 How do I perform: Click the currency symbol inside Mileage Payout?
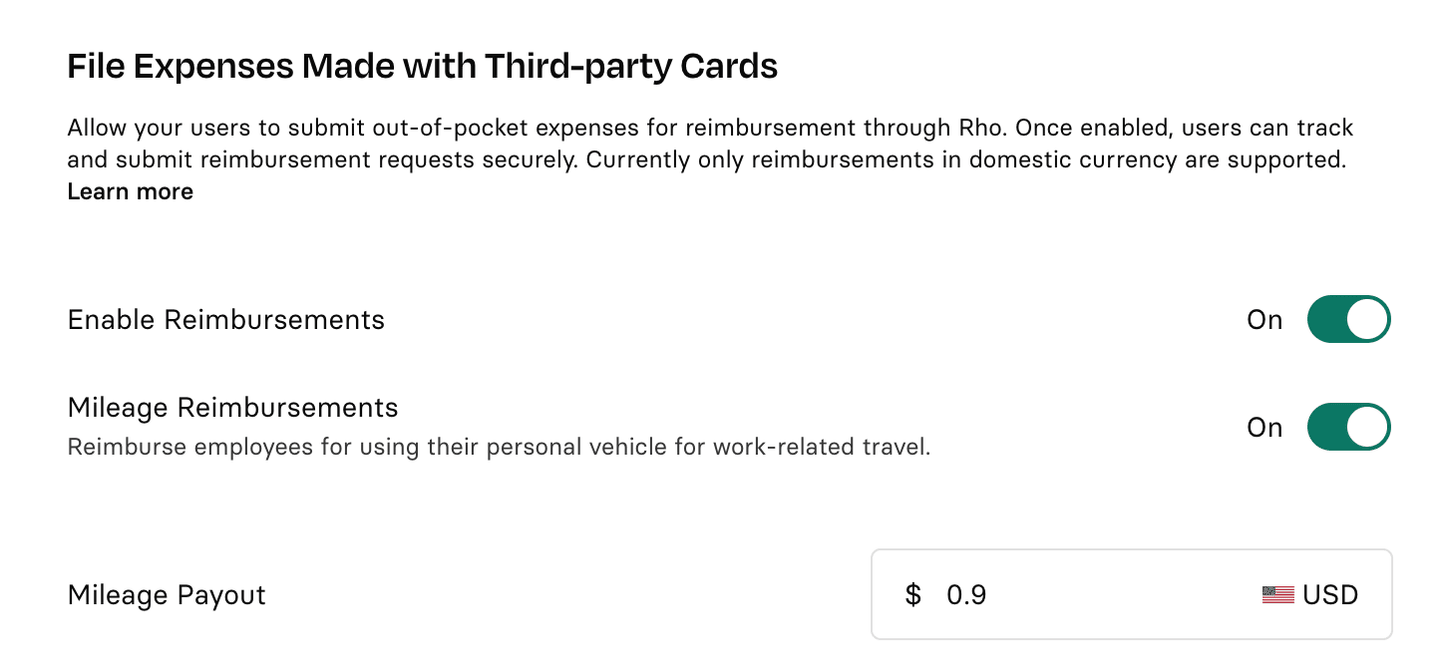[x=912, y=594]
